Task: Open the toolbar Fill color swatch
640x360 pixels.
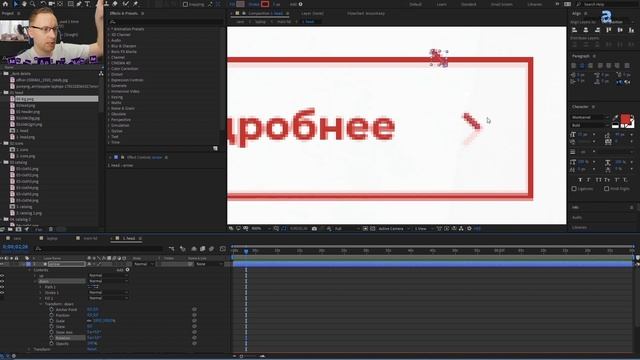Action: pos(240,4)
